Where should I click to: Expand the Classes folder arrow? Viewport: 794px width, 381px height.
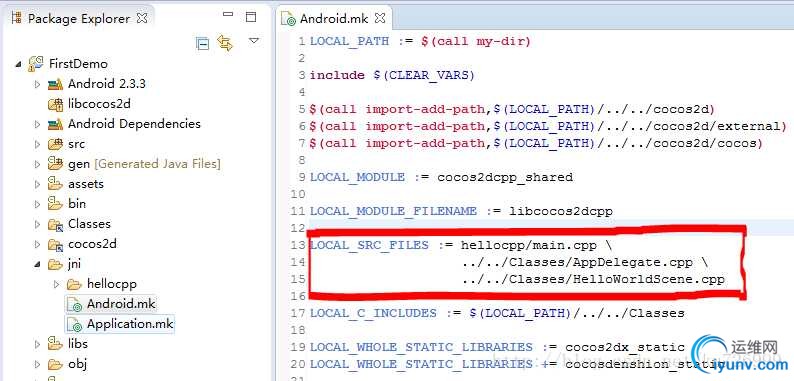point(37,224)
